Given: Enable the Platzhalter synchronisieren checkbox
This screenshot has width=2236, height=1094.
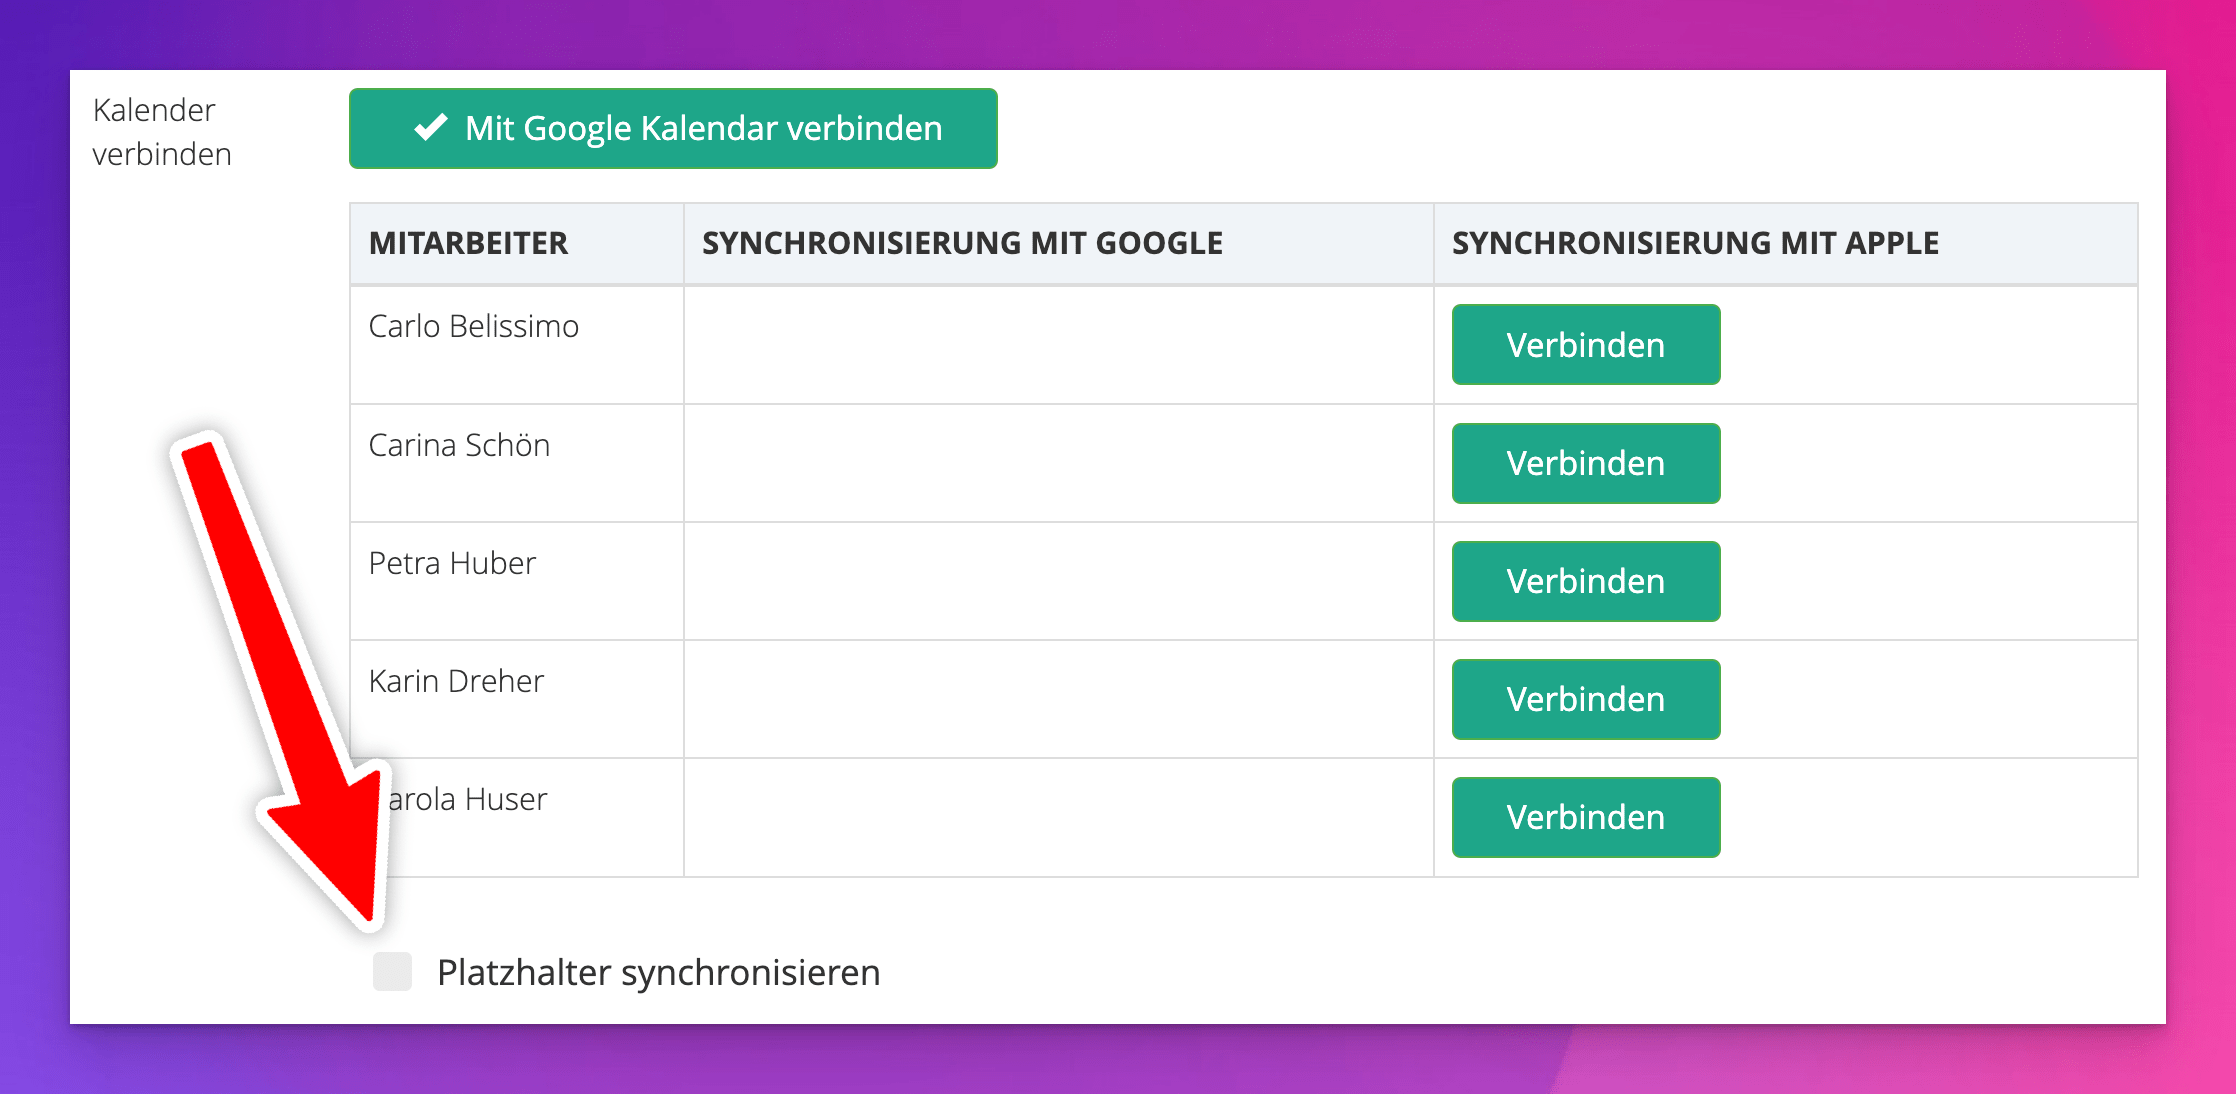Looking at the screenshot, I should pyautogui.click(x=392, y=972).
